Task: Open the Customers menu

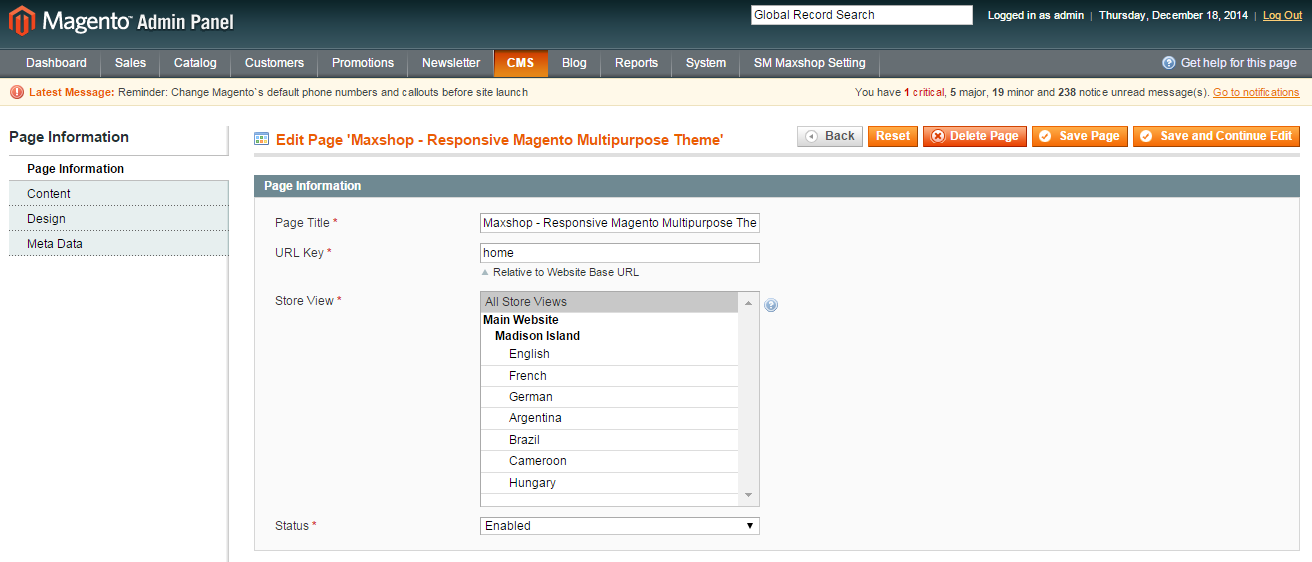Action: [x=274, y=63]
